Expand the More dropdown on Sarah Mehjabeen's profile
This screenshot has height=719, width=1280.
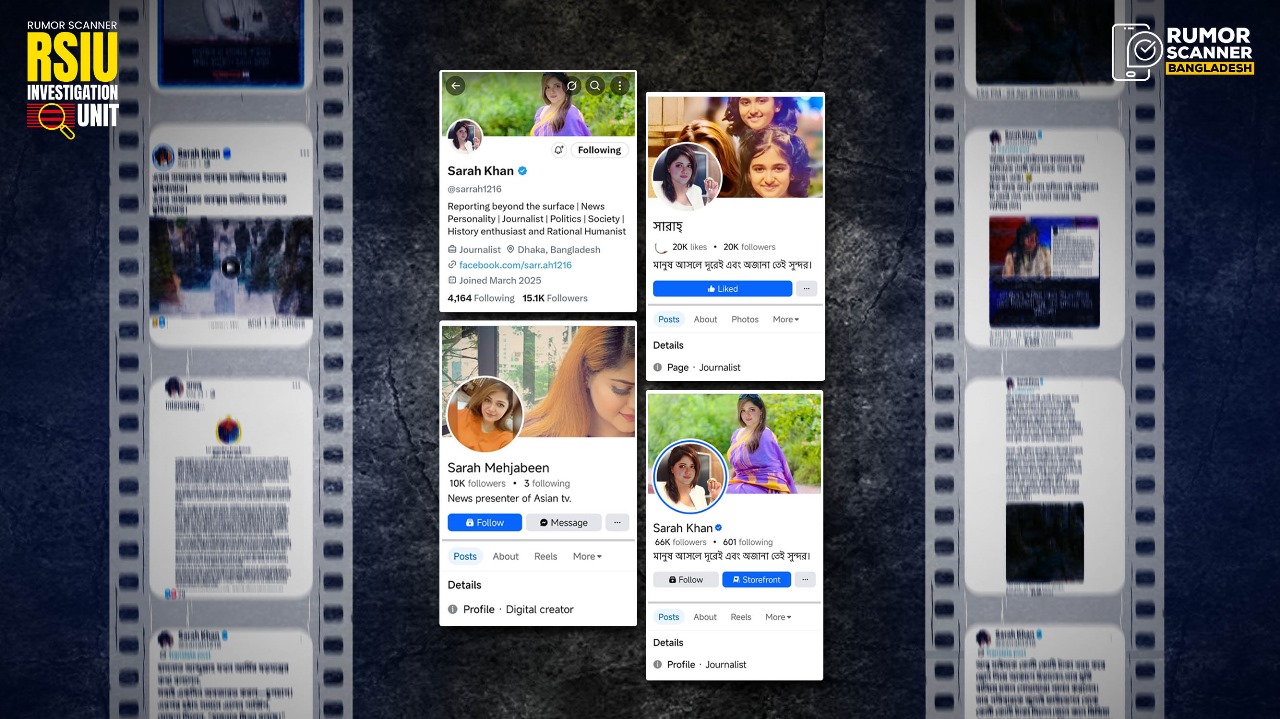coord(587,556)
